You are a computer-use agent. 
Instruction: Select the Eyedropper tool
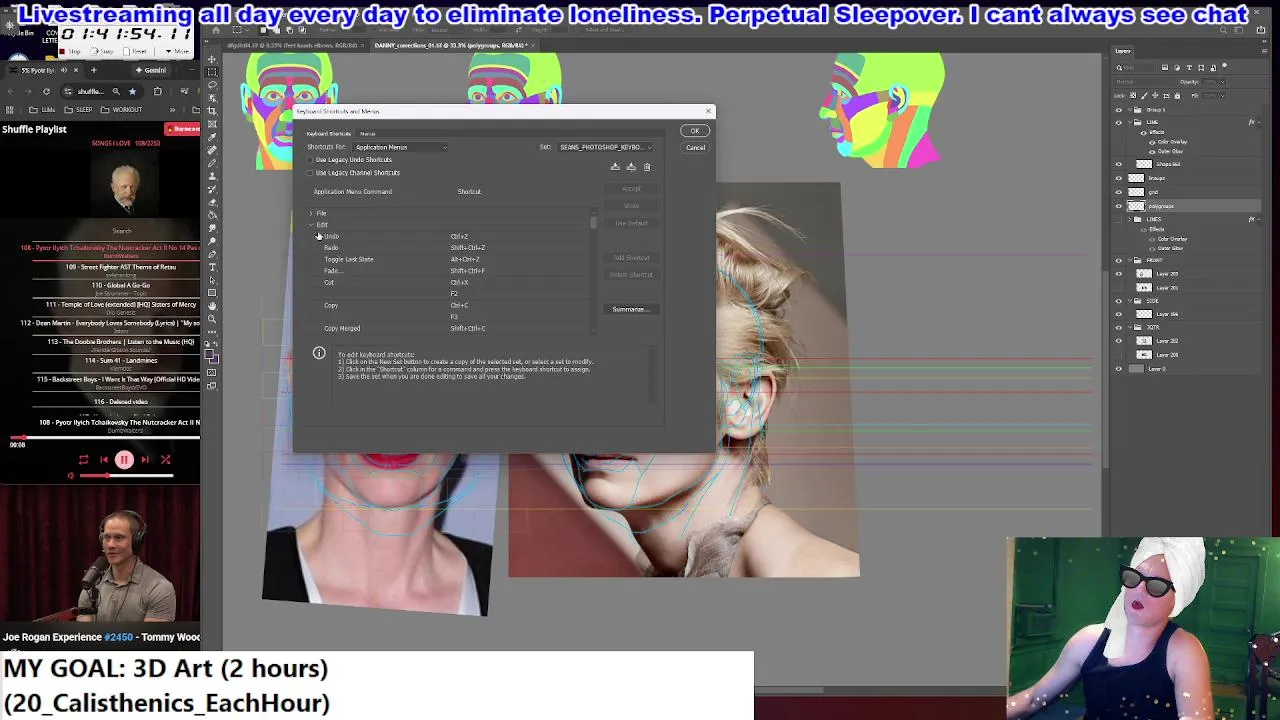pos(214,136)
